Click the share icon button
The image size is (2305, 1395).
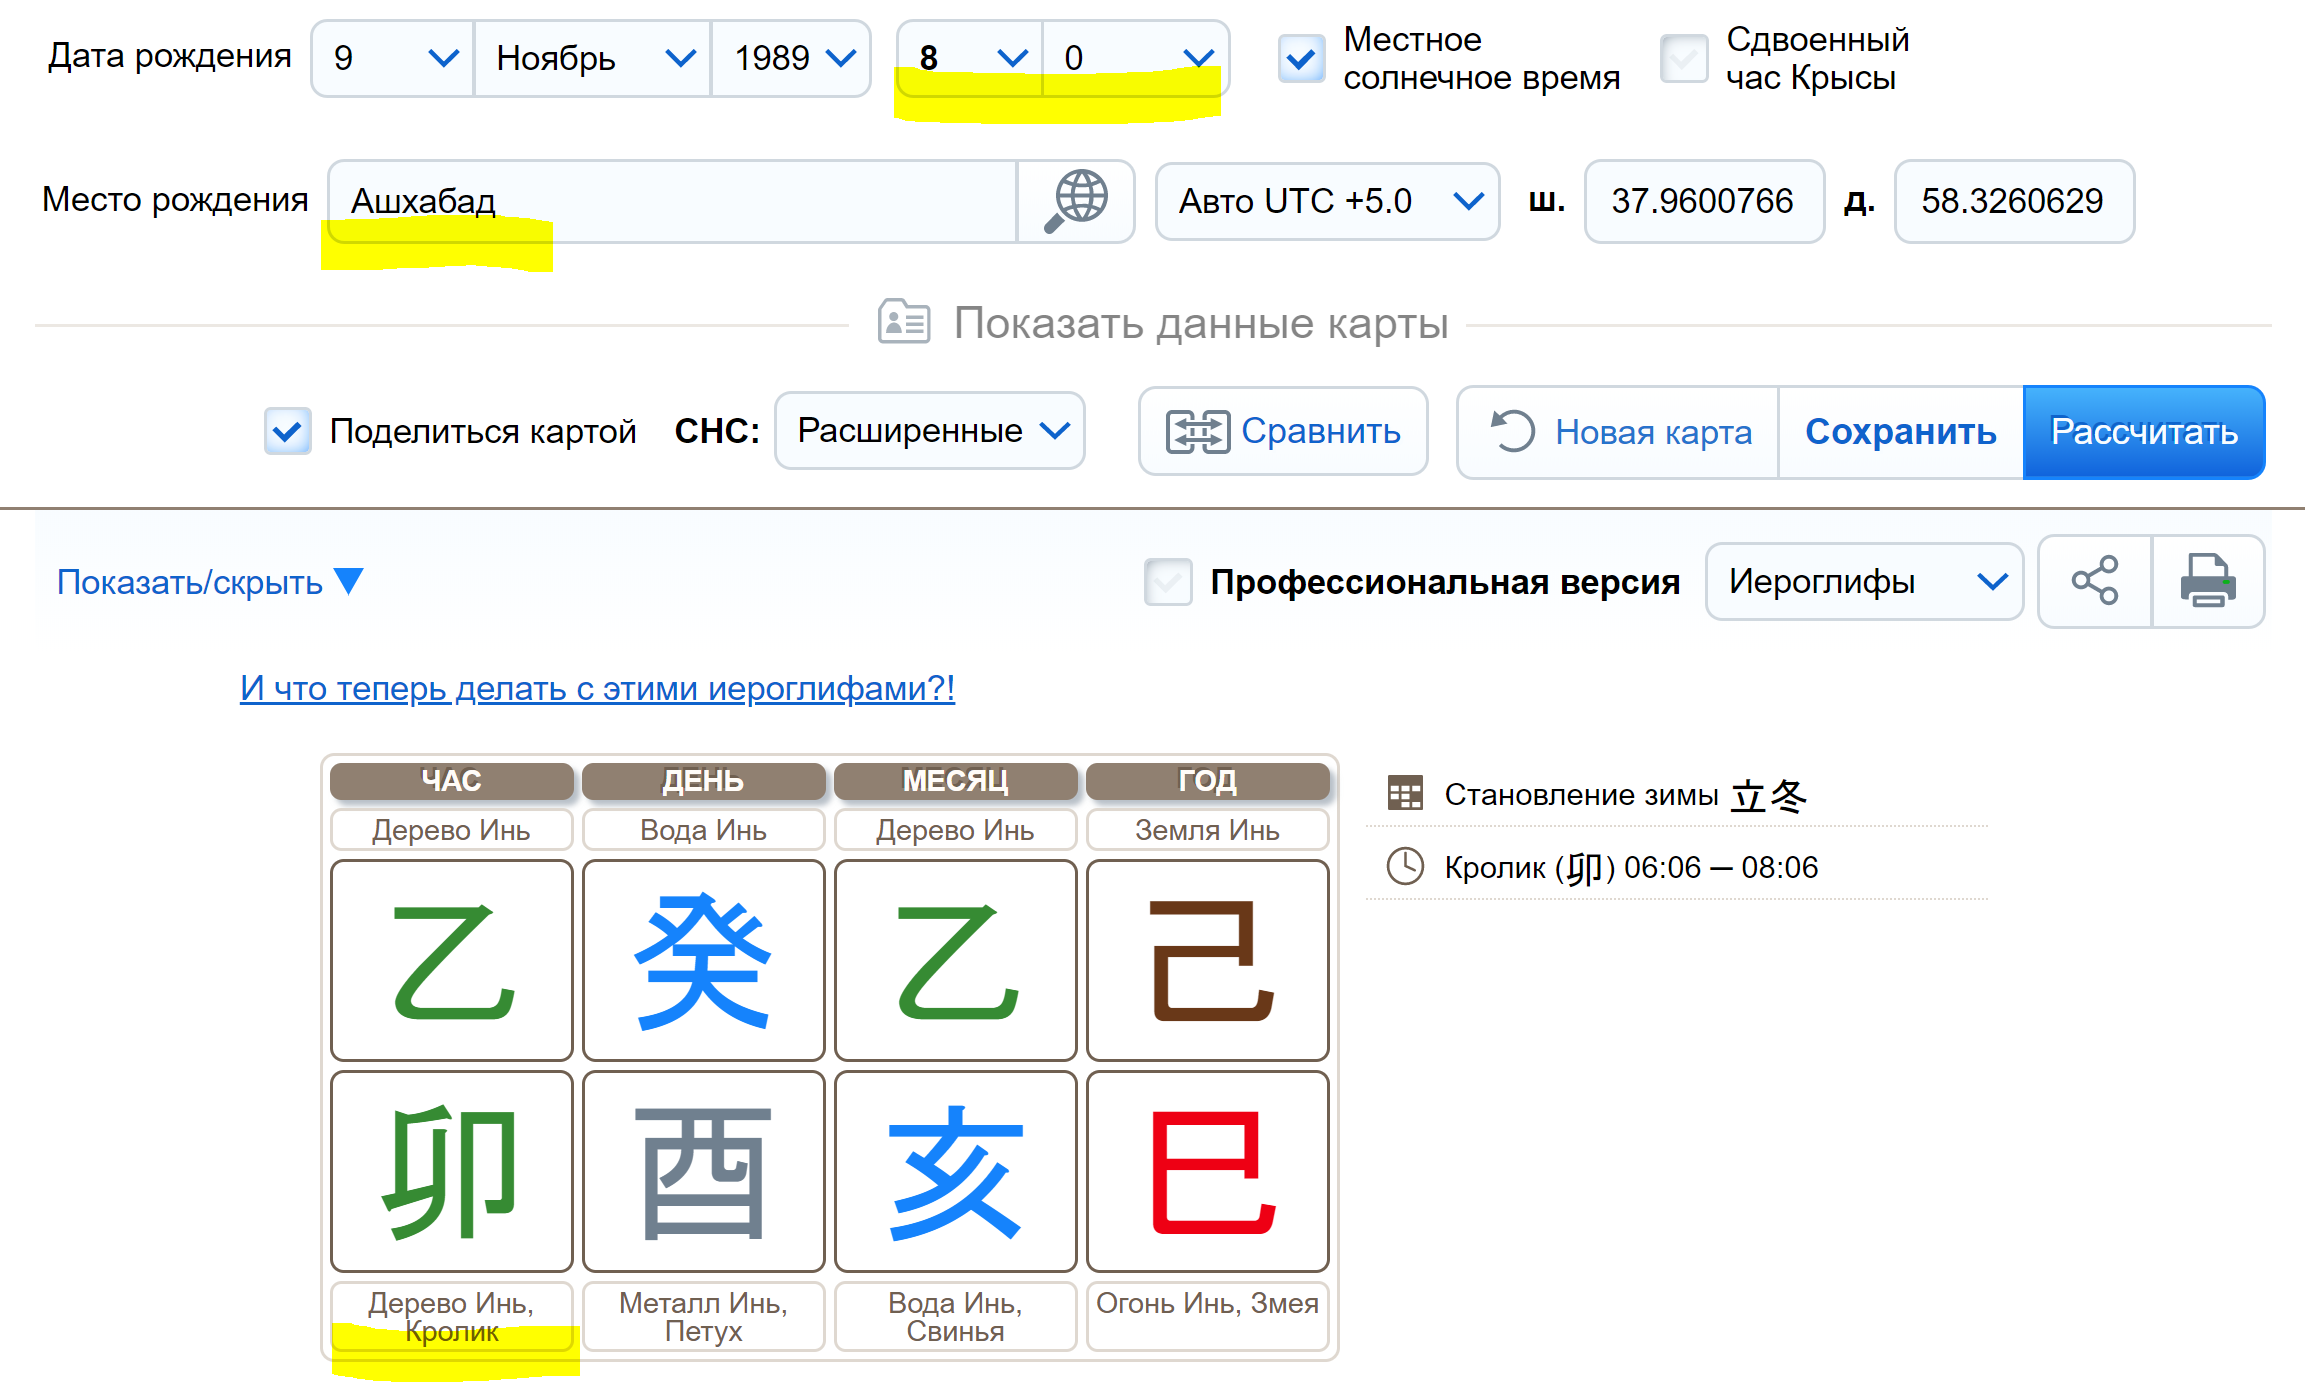click(2094, 581)
